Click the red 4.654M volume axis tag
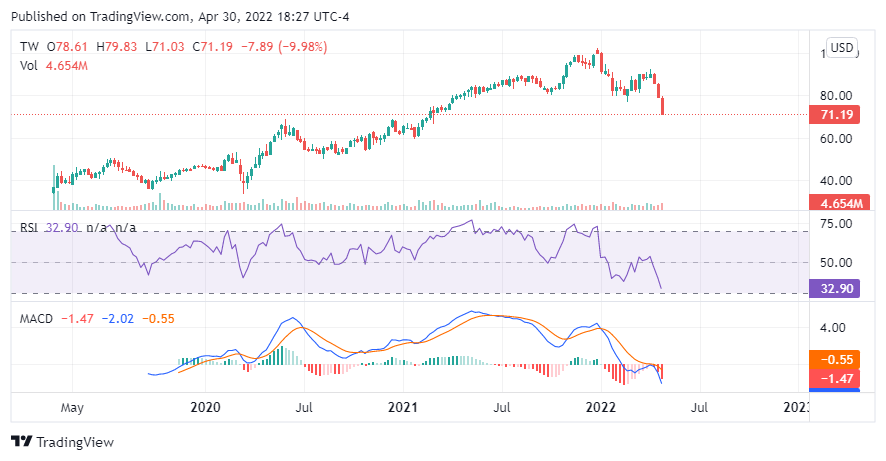886x461 pixels. click(839, 203)
